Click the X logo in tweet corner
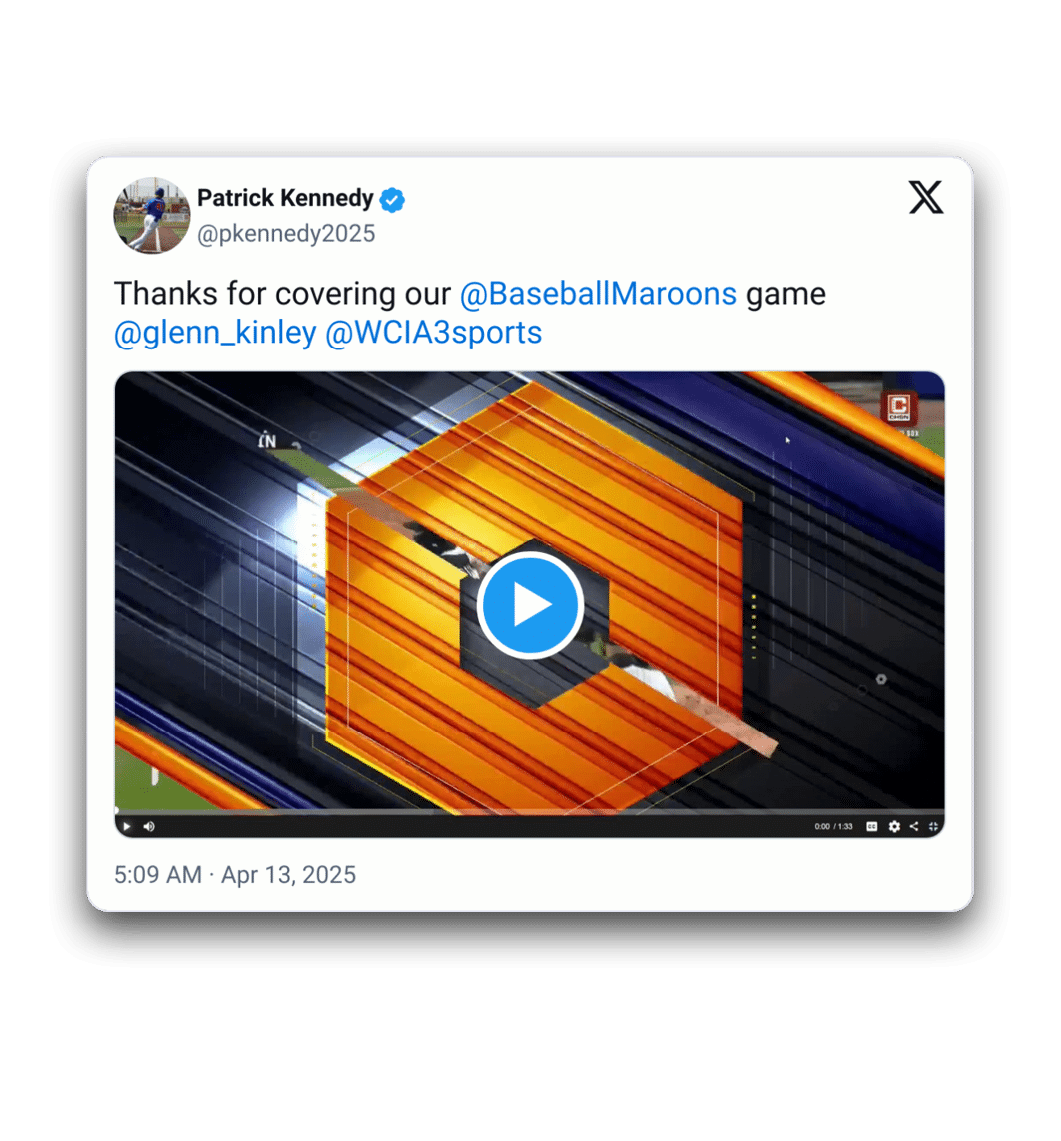Screen dimensions: 1061x1141 click(926, 197)
